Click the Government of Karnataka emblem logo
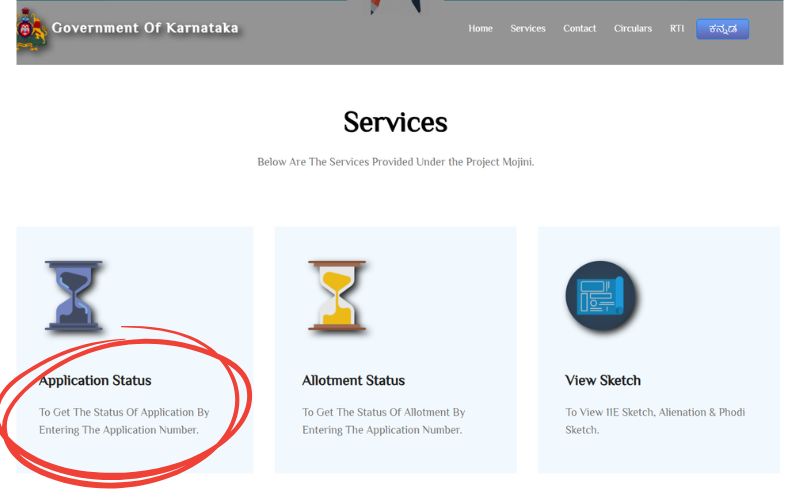Viewport: 800px width, 500px height. (32, 30)
